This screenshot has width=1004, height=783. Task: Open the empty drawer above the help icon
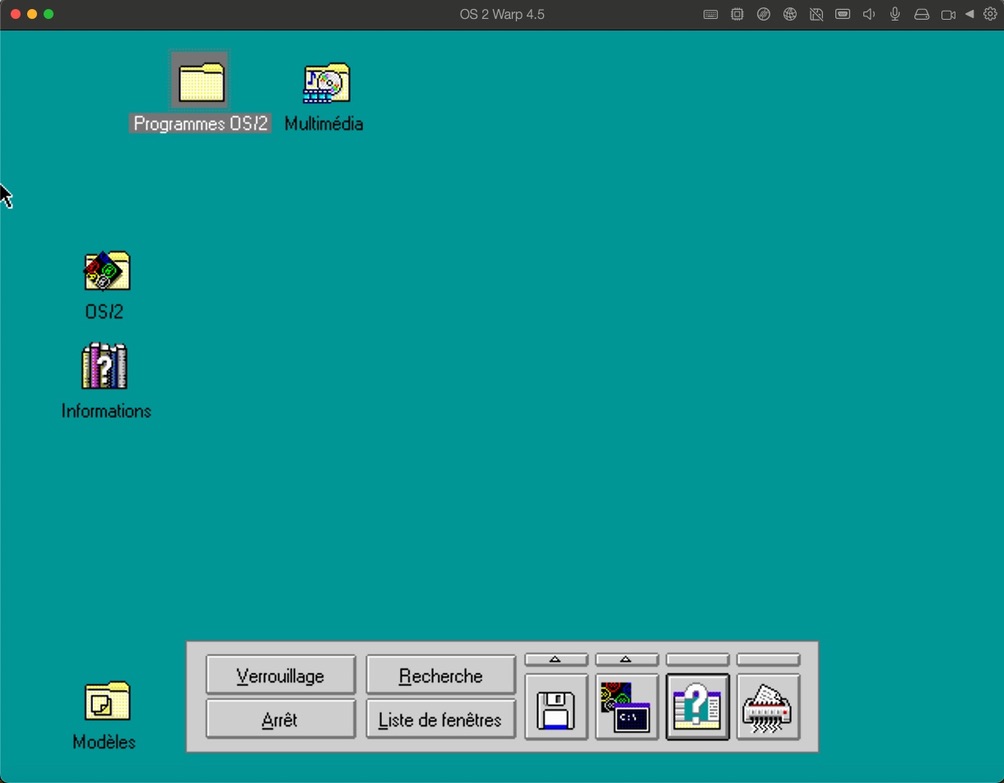click(x=697, y=660)
